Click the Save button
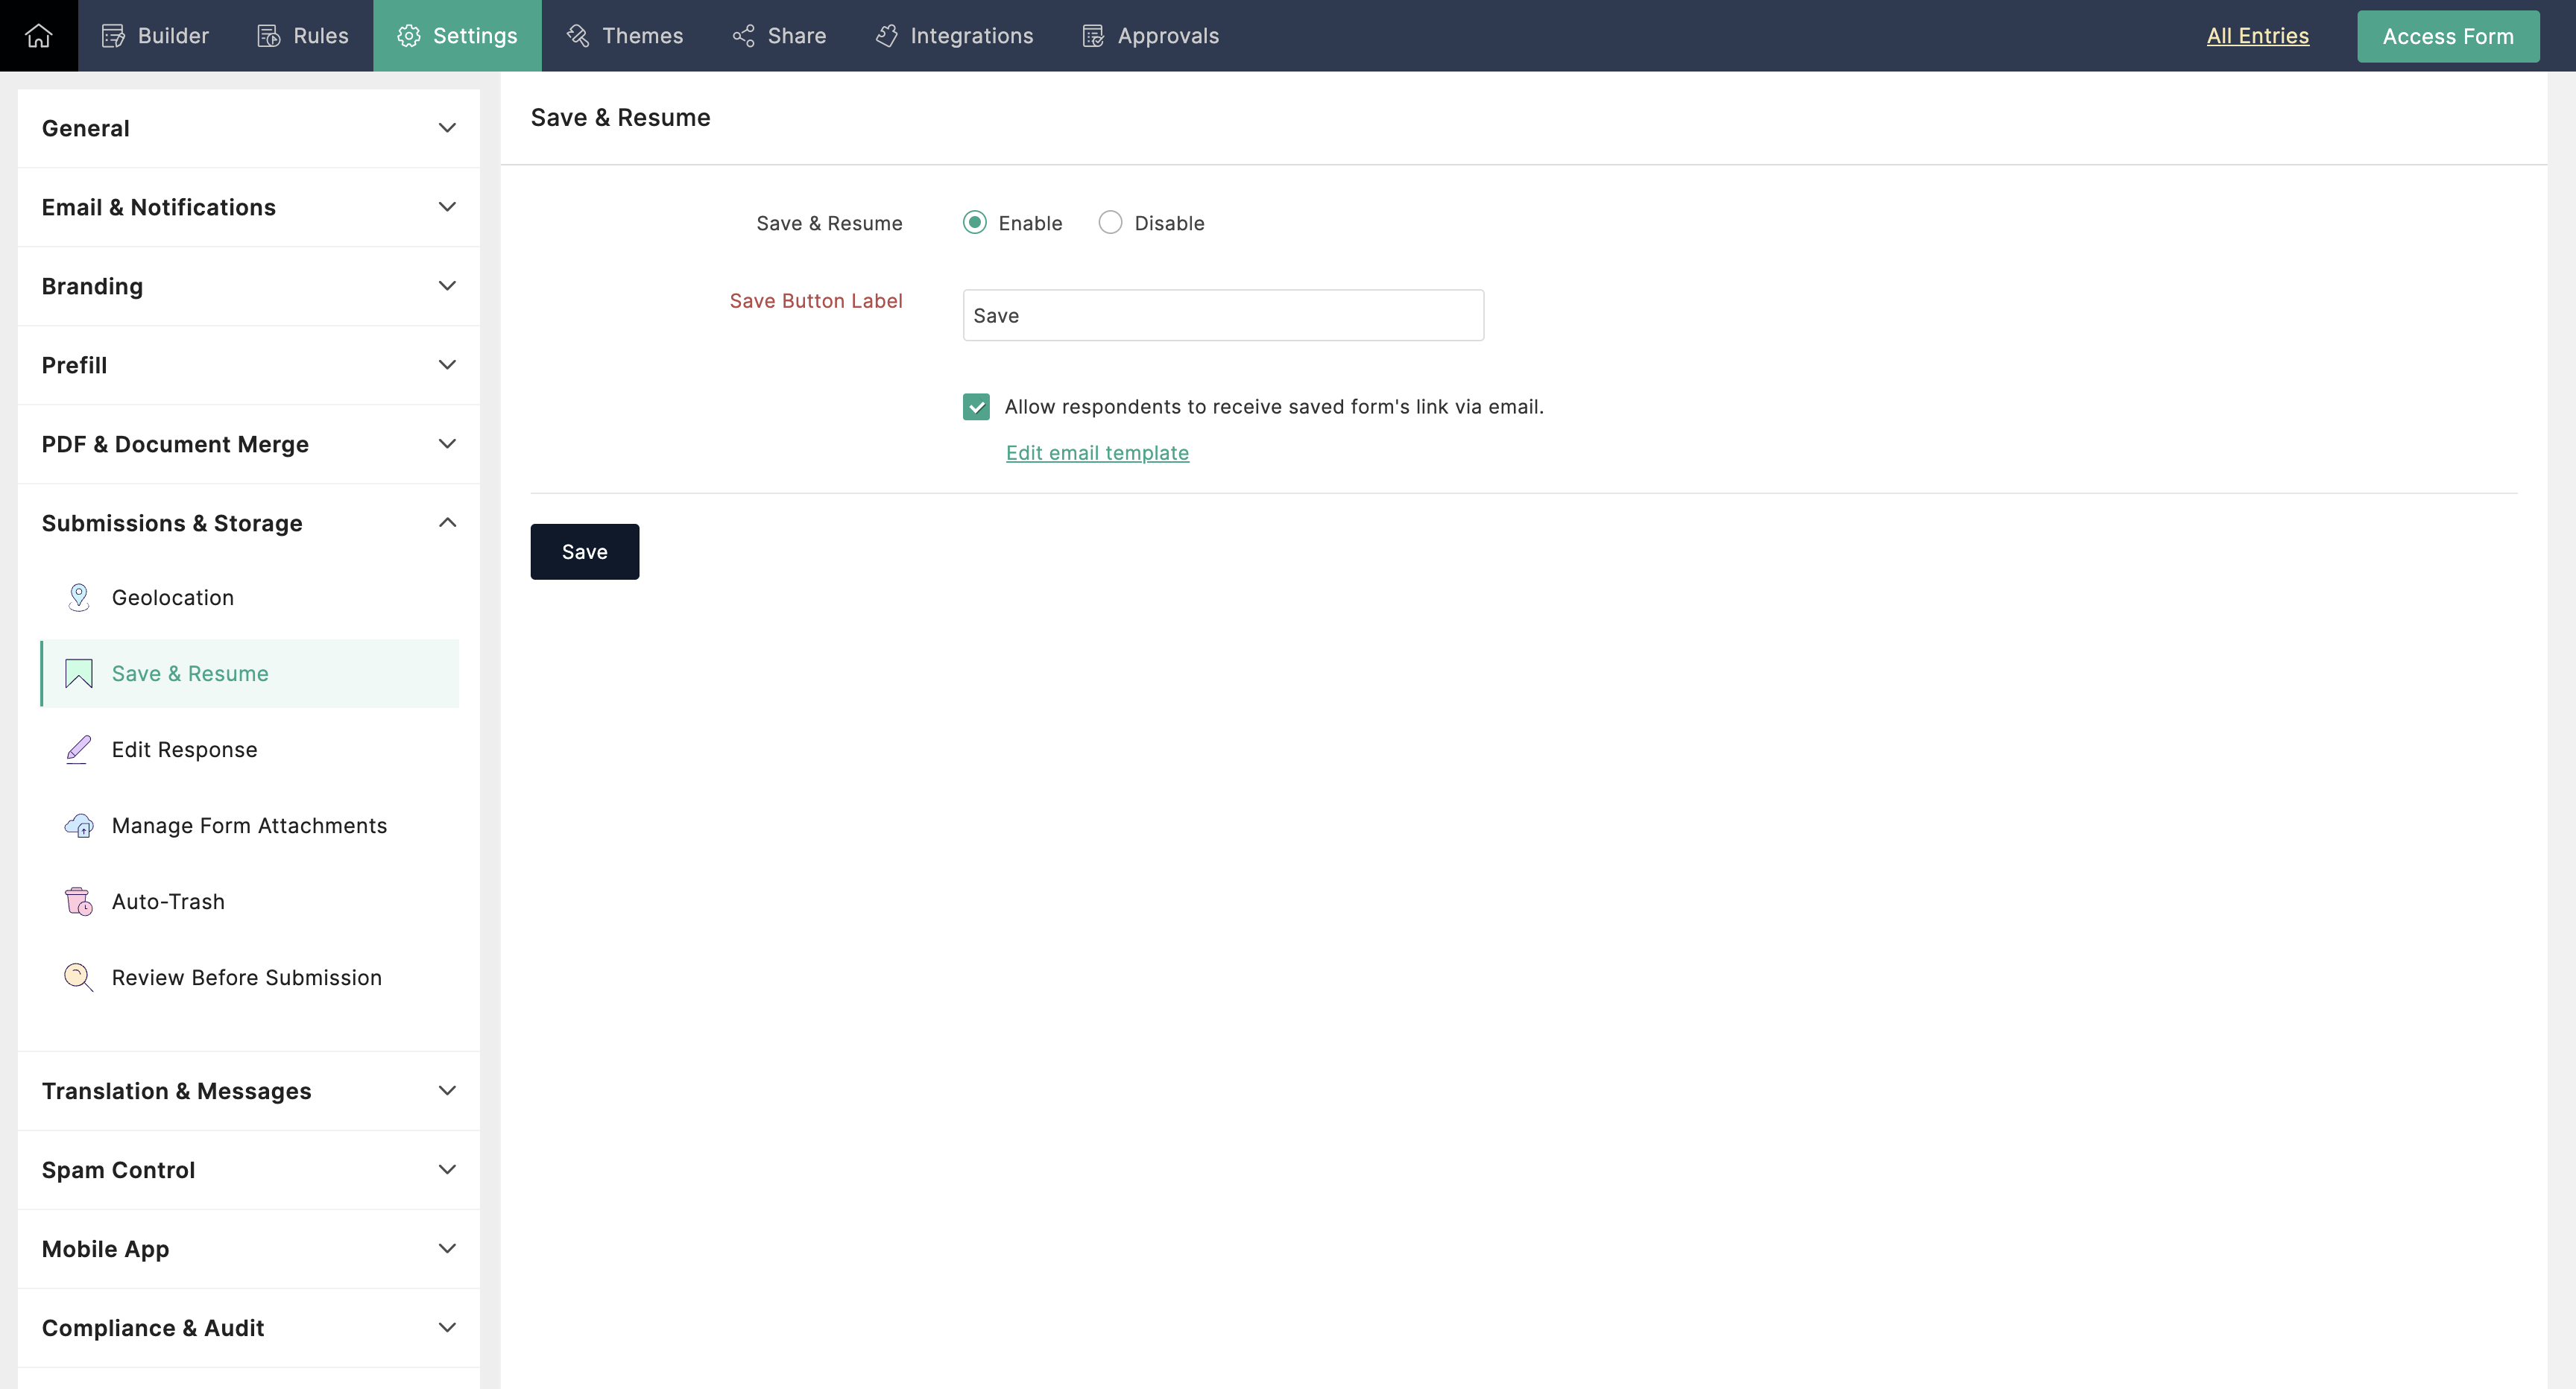The height and width of the screenshot is (1389, 2576). tap(585, 551)
